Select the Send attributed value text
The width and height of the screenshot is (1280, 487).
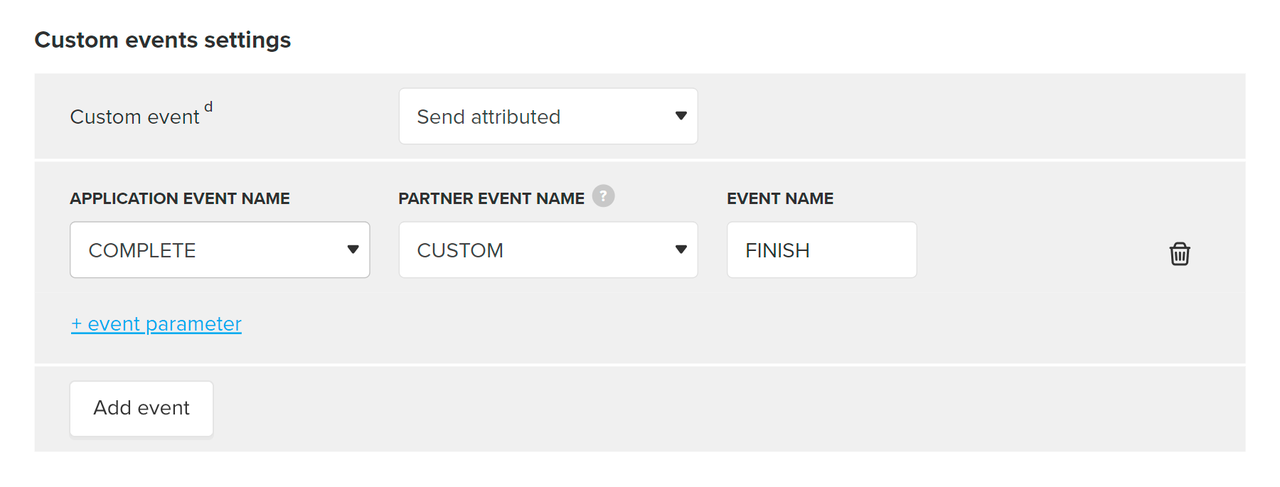coord(488,117)
